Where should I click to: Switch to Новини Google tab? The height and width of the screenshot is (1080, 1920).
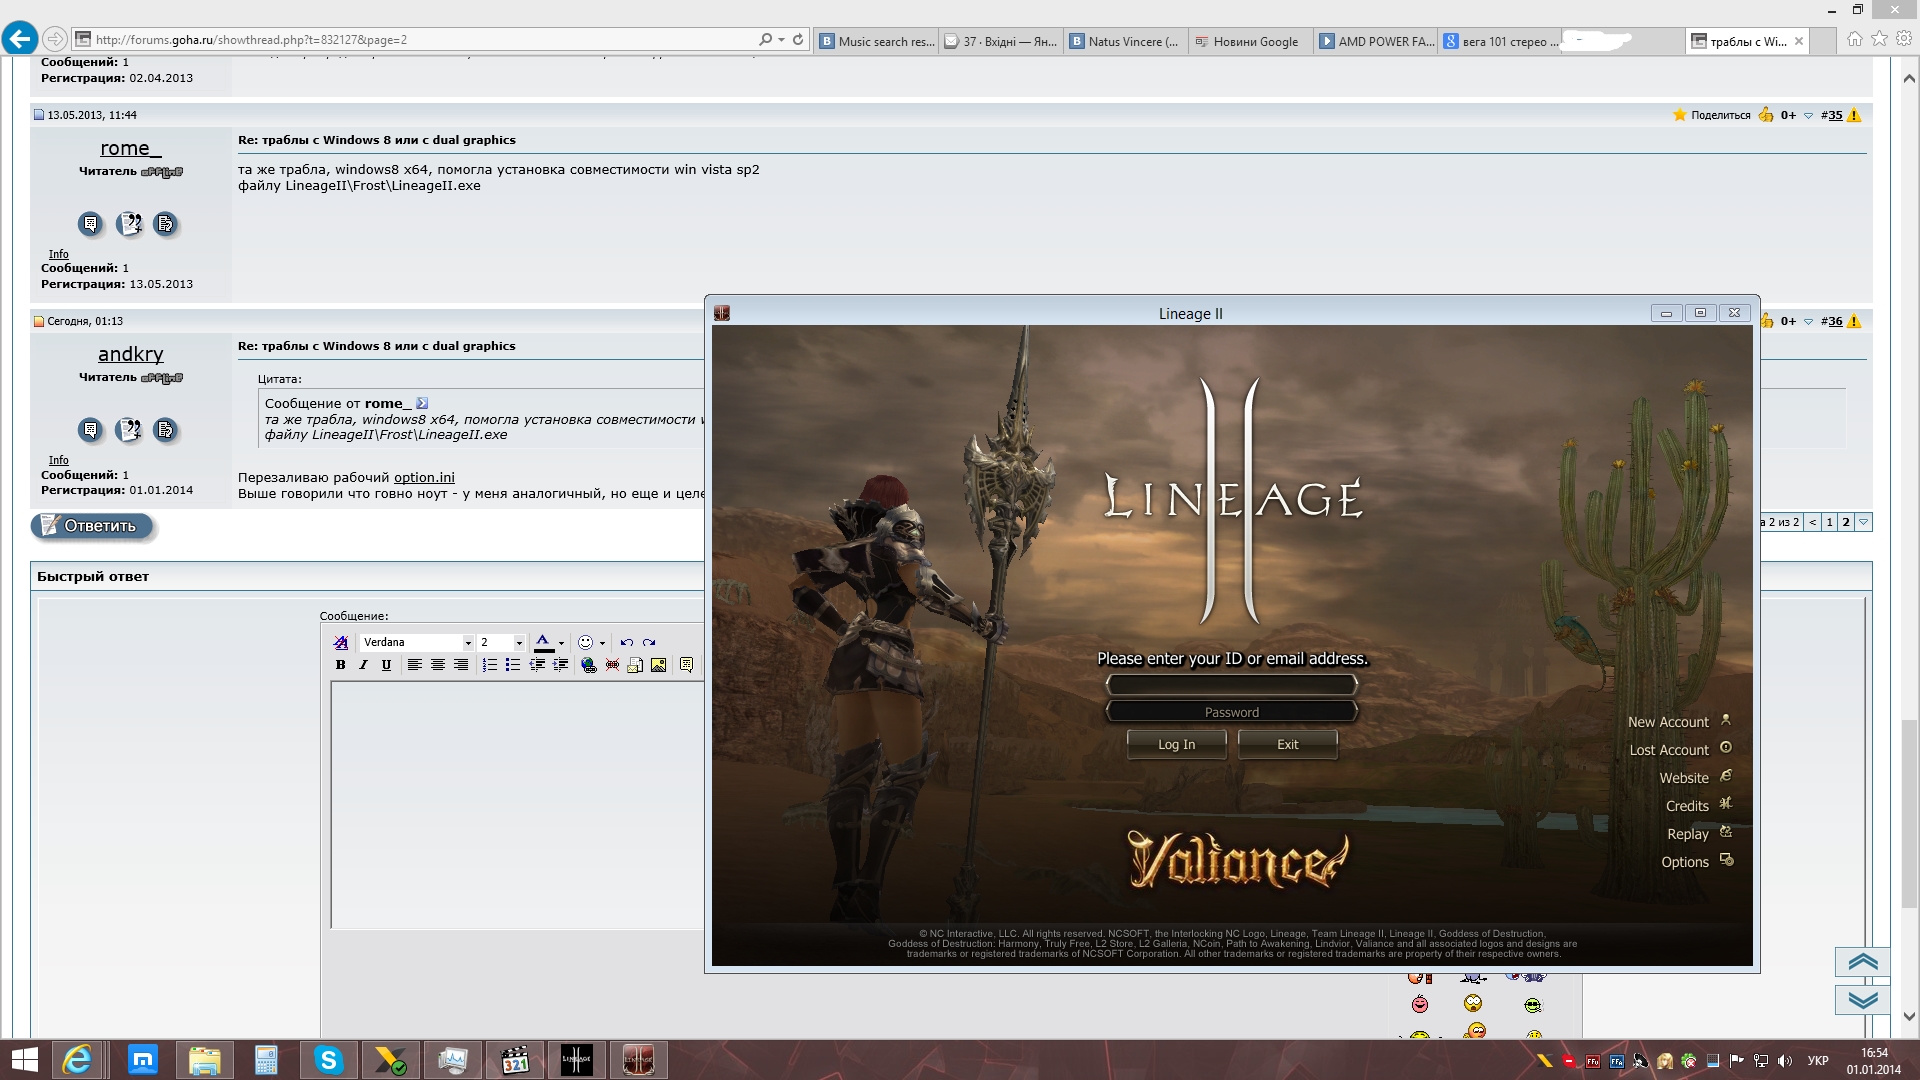(x=1251, y=41)
